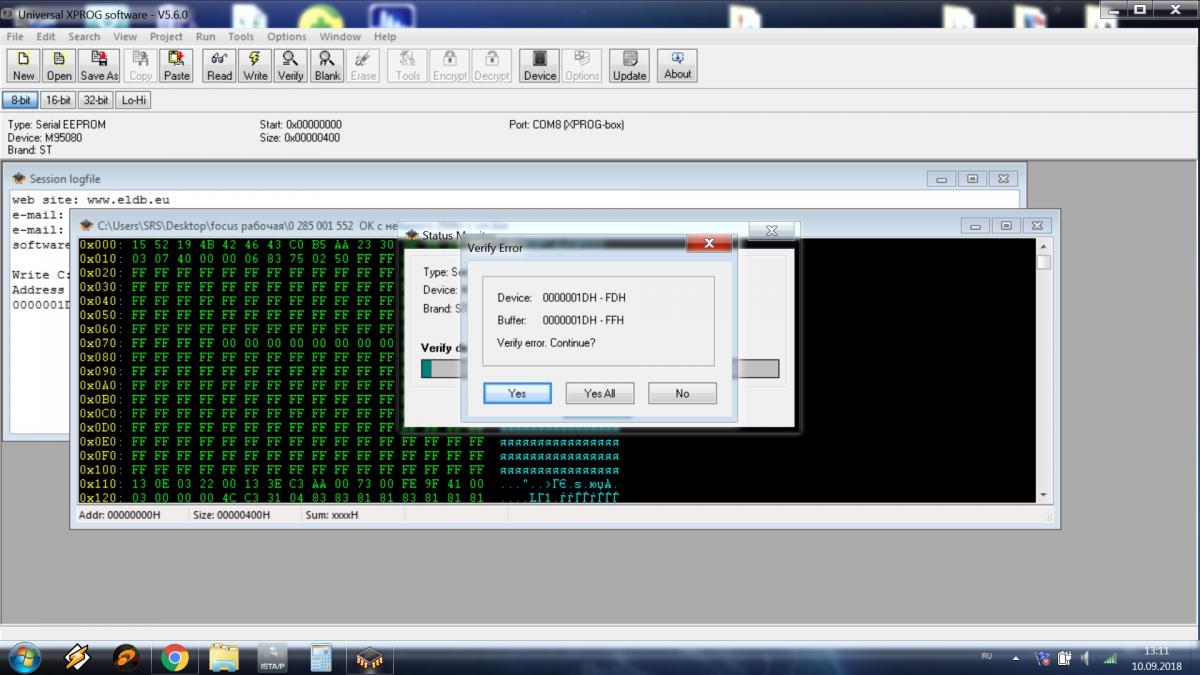This screenshot has height=675, width=1200.
Task: Click the Save As toolbar icon
Action: [x=99, y=66]
